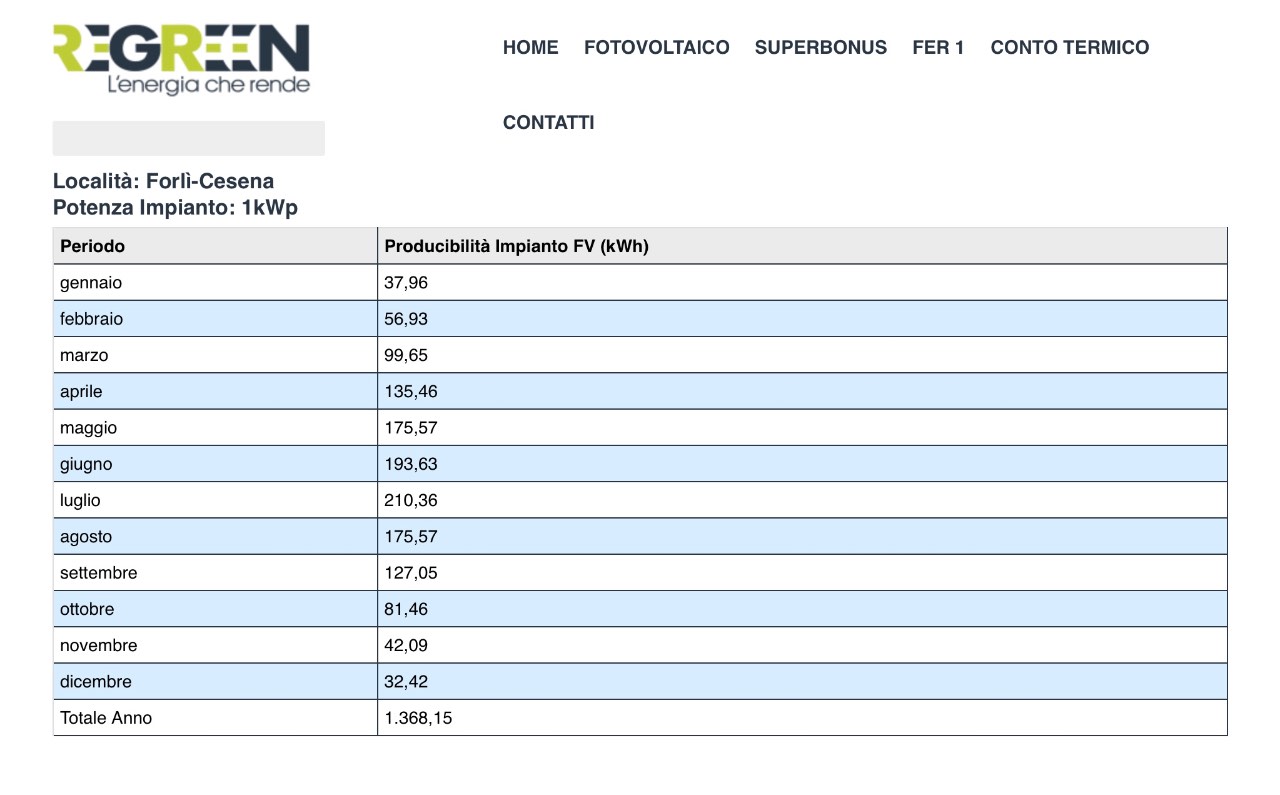Screen dimensions: 1280x795
Task: Open the HOME menu item
Action: click(530, 47)
